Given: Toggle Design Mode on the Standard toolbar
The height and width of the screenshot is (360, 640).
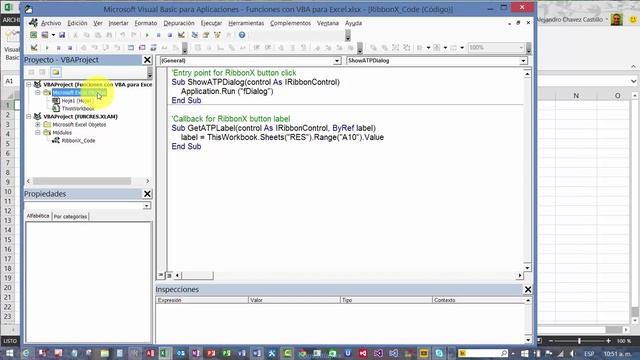Looking at the screenshot, I should 181,35.
